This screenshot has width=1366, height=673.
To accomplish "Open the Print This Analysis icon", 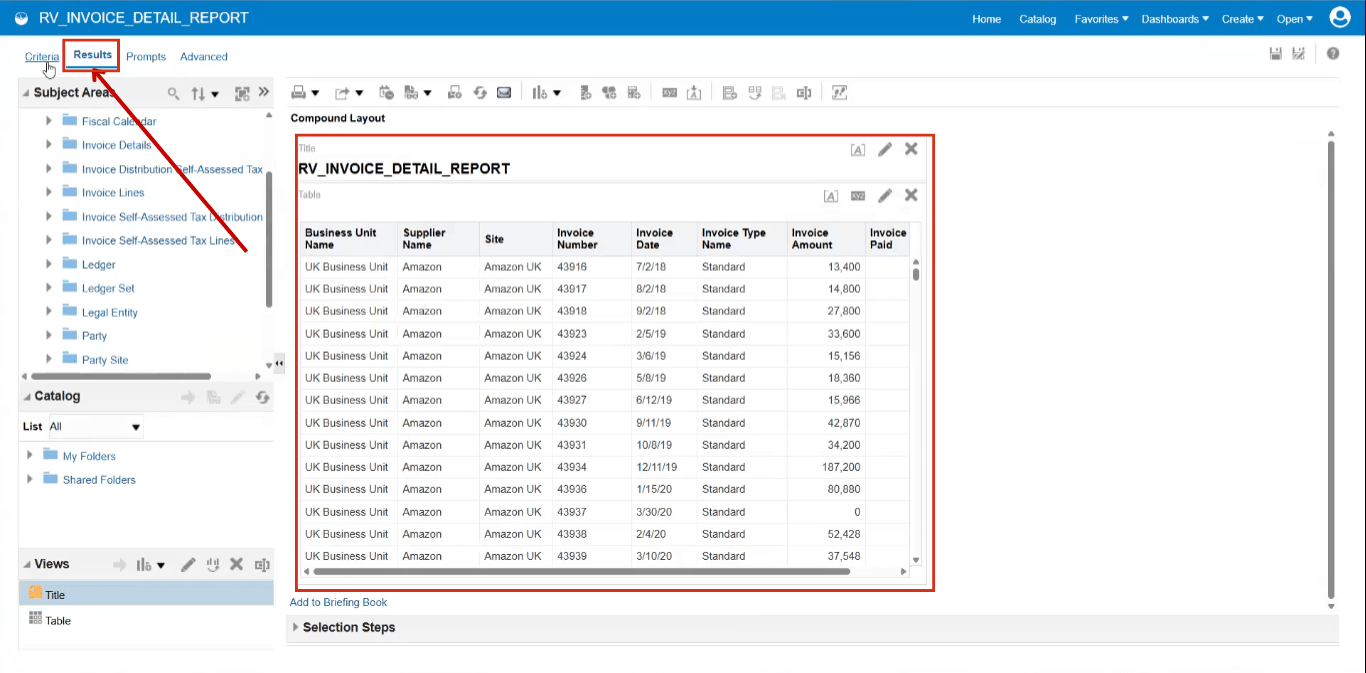I will coord(300,92).
